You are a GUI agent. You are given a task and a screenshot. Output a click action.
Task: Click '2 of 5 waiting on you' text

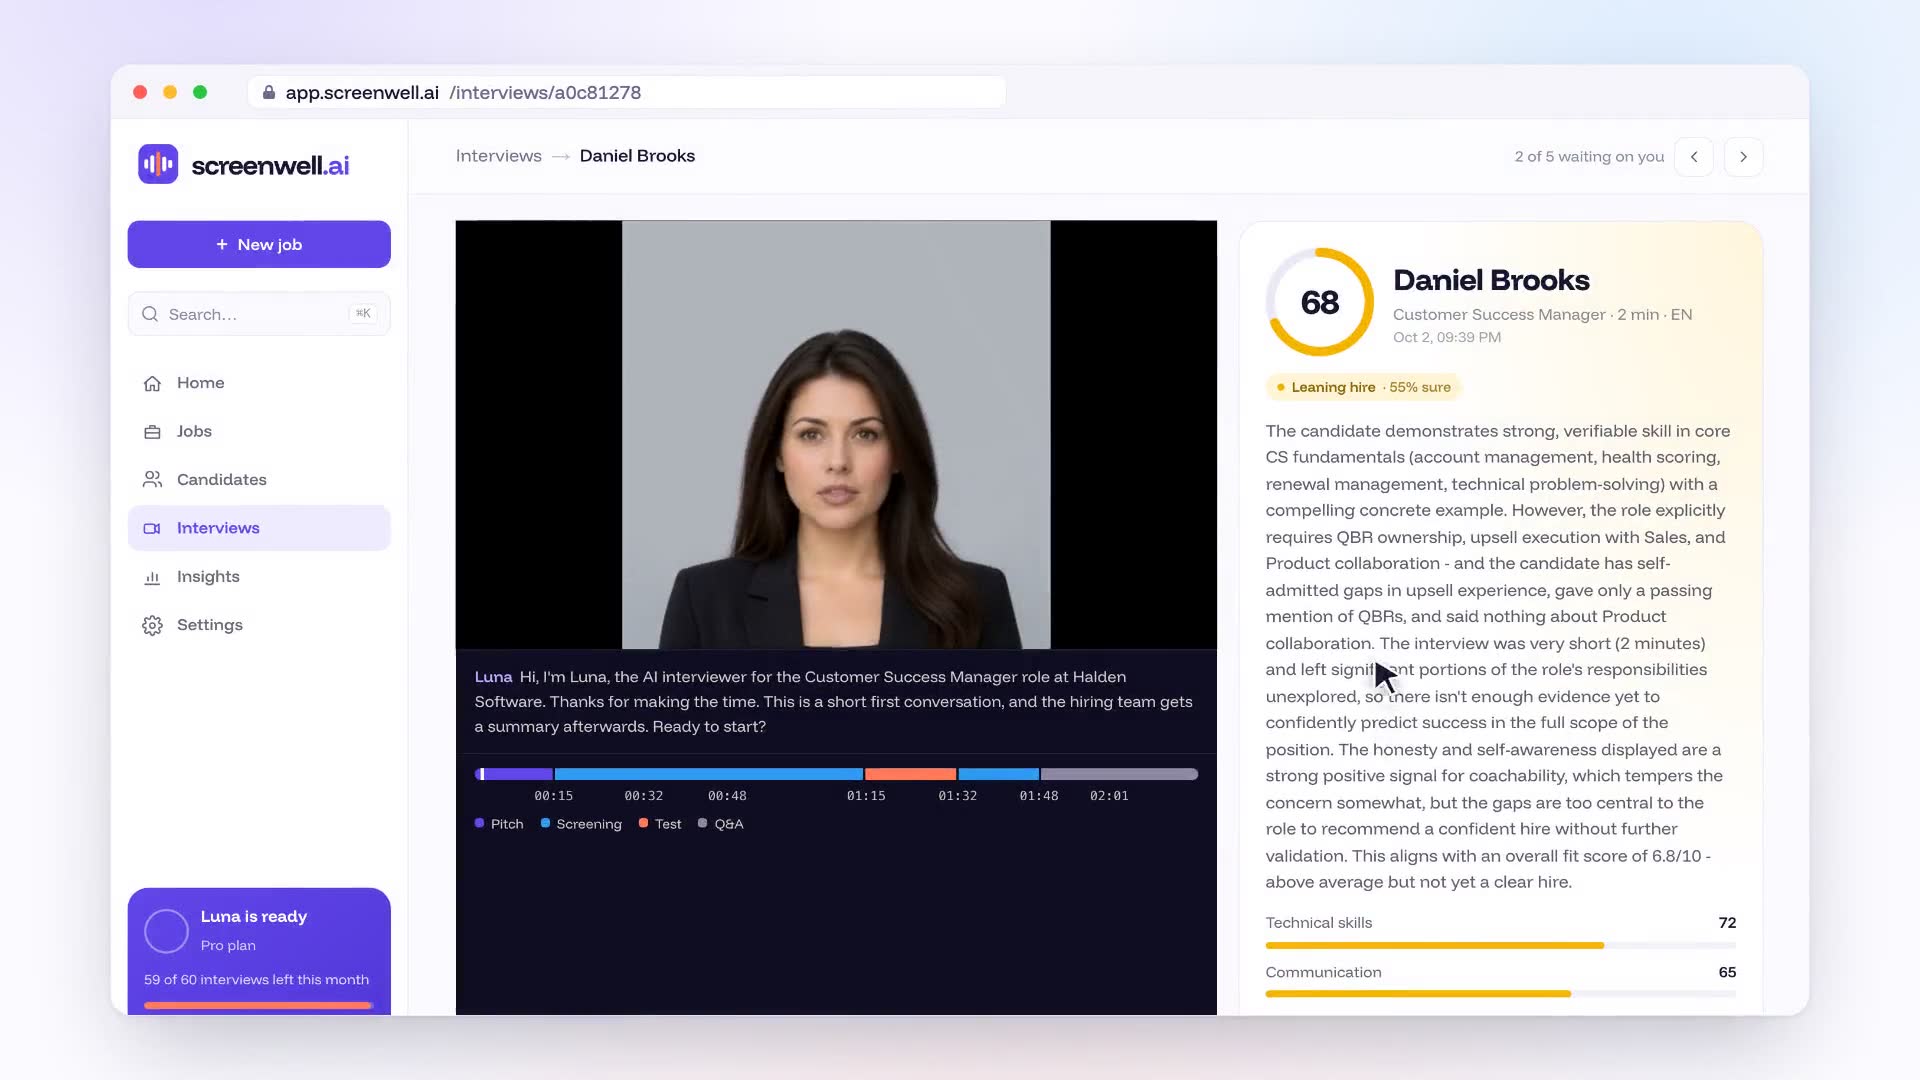tap(1589, 157)
